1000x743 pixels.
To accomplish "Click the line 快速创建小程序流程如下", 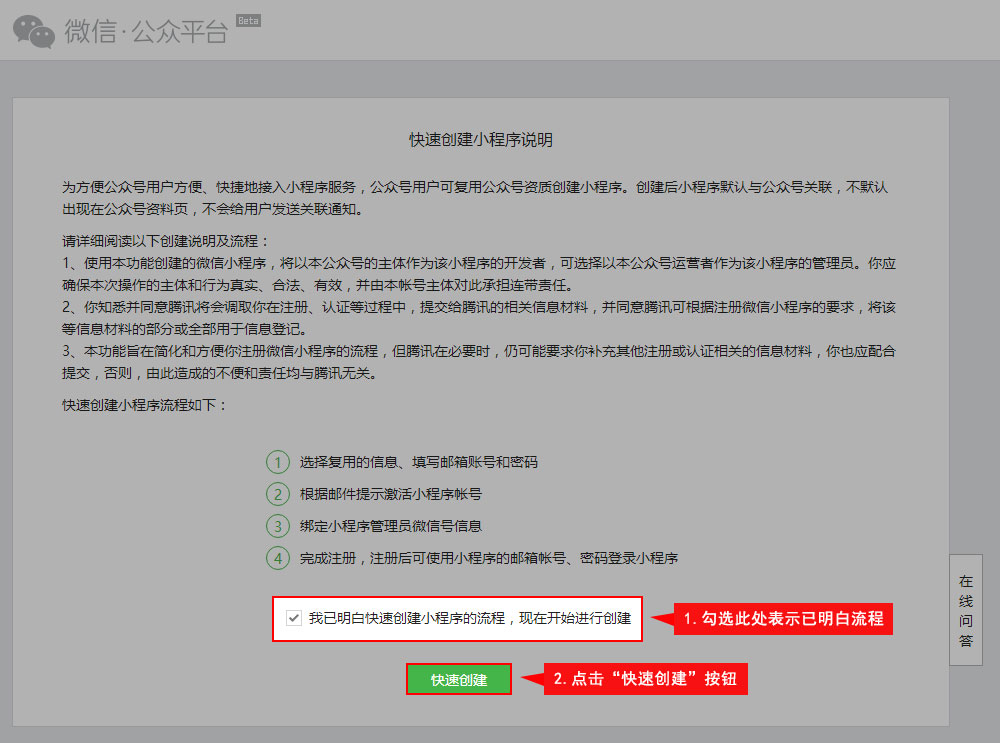I will click(x=146, y=405).
